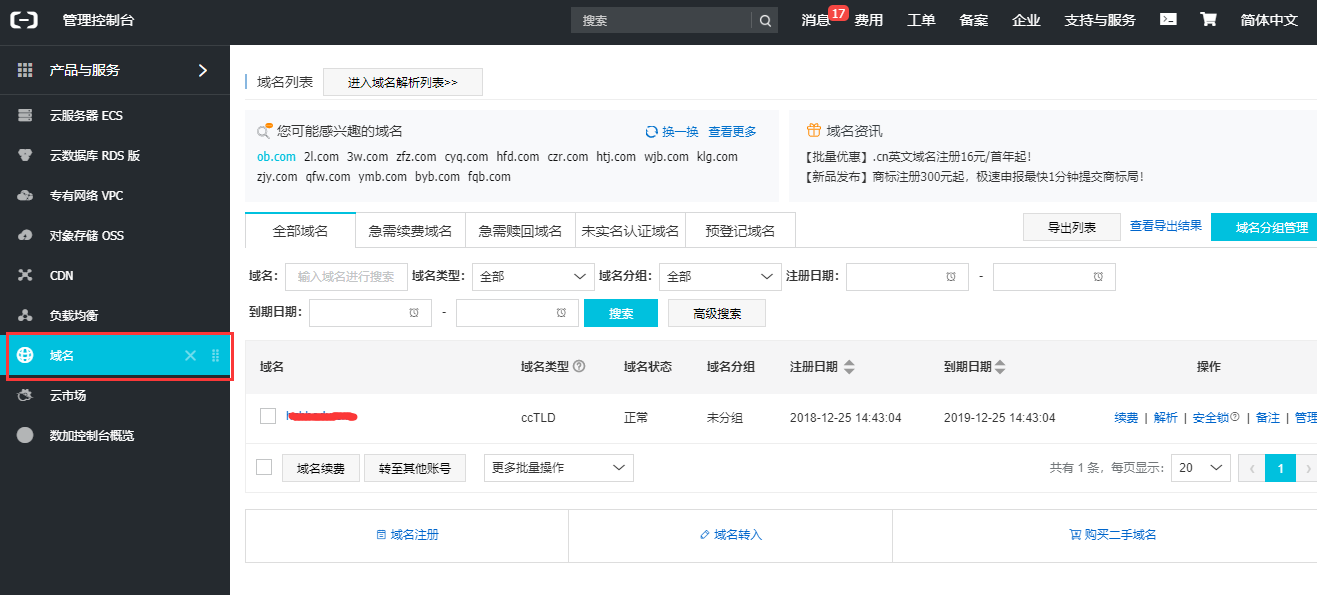Click the 域名转入 link at bottom
The height and width of the screenshot is (595, 1317).
click(731, 535)
